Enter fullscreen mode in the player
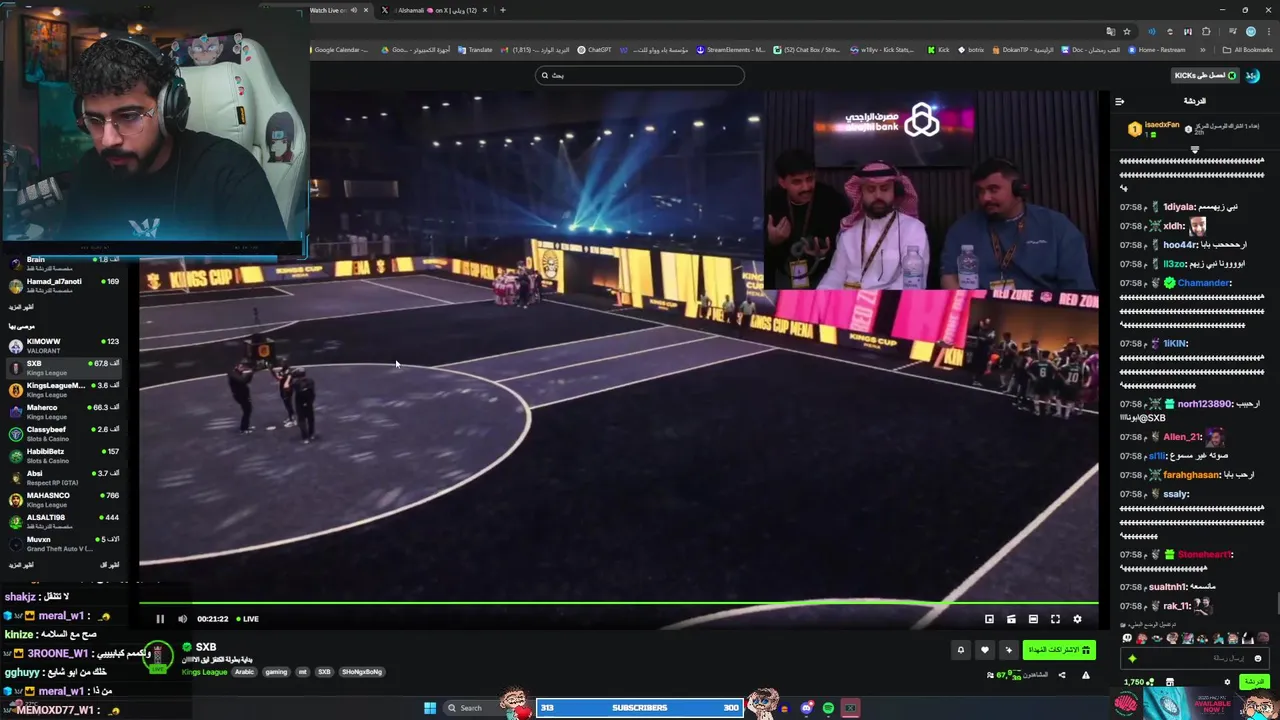Image resolution: width=1280 pixels, height=720 pixels. (1055, 619)
